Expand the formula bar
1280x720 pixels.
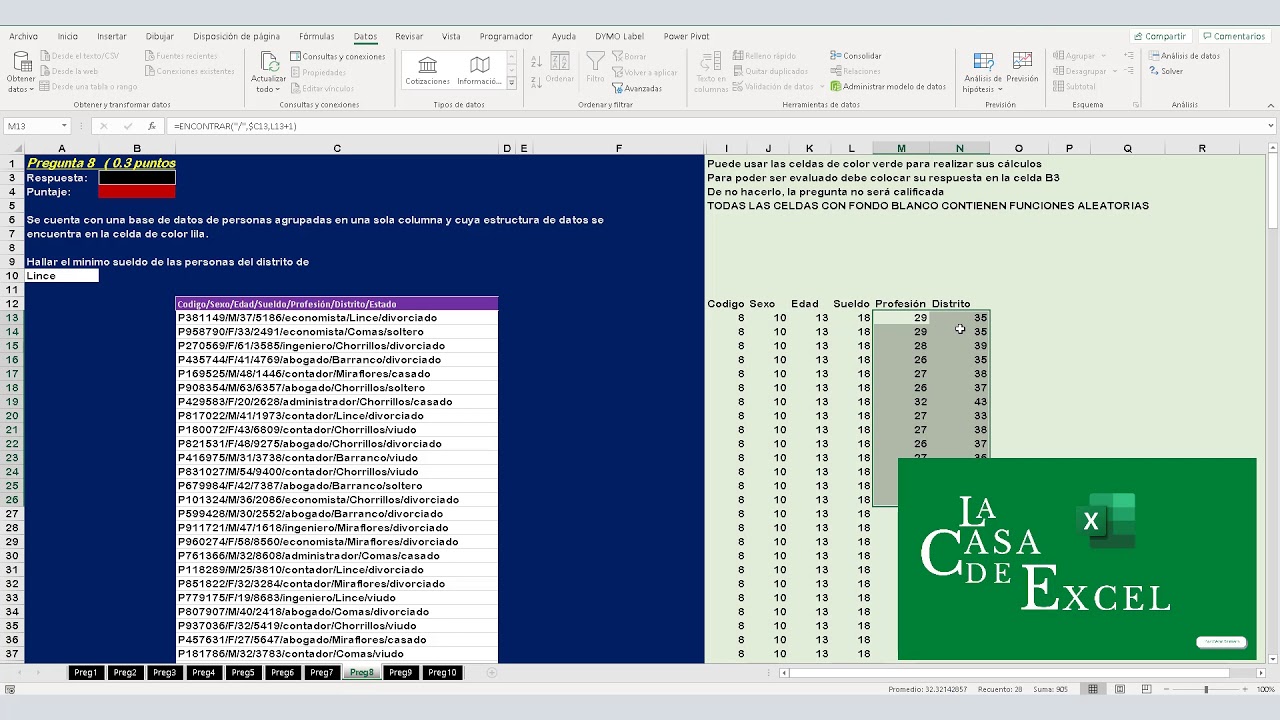1271,126
